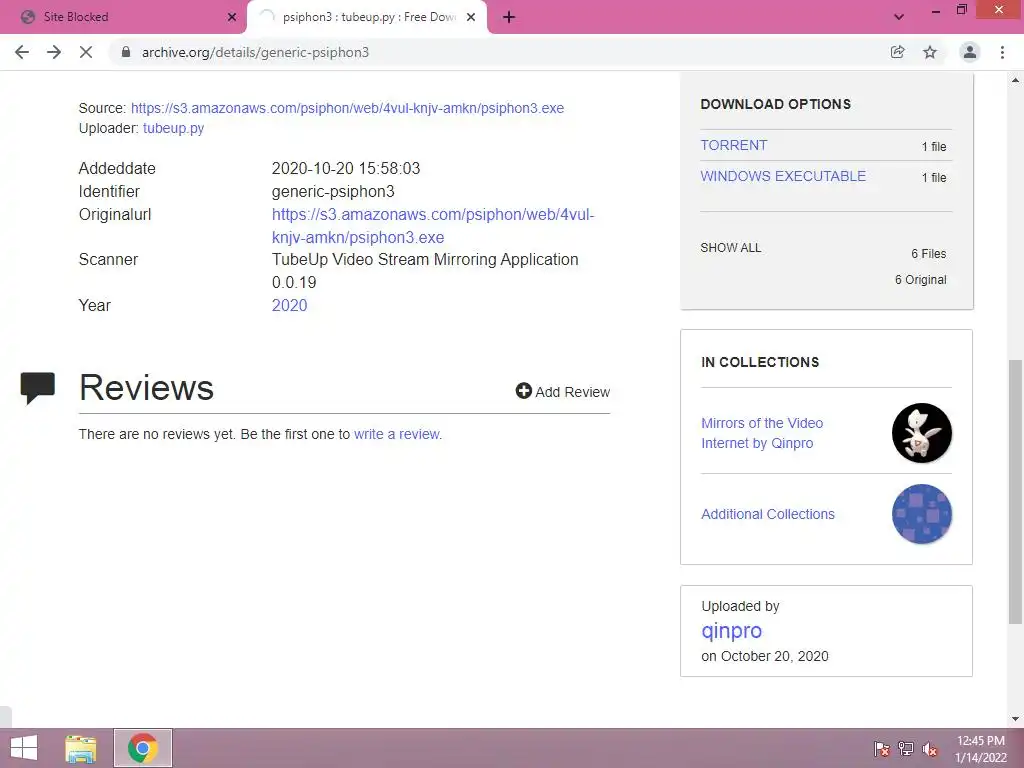Click the Additional Collections purple thumbnail
1024x768 pixels.
921,514
